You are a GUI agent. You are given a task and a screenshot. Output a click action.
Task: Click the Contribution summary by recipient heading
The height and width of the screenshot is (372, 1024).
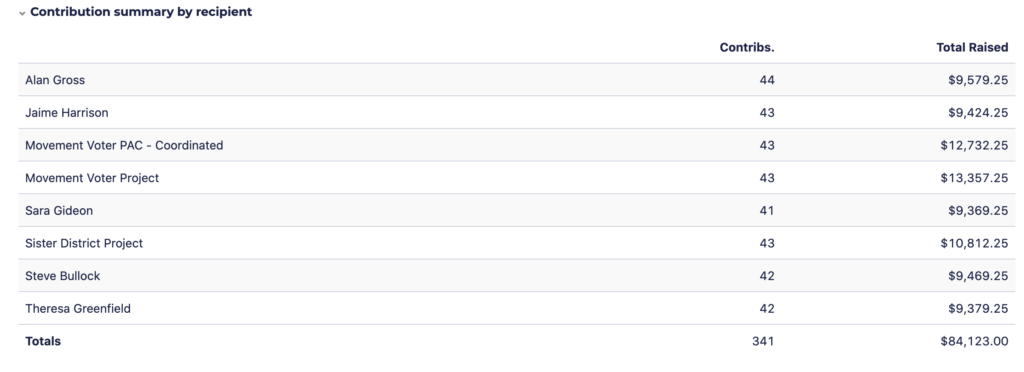(141, 12)
